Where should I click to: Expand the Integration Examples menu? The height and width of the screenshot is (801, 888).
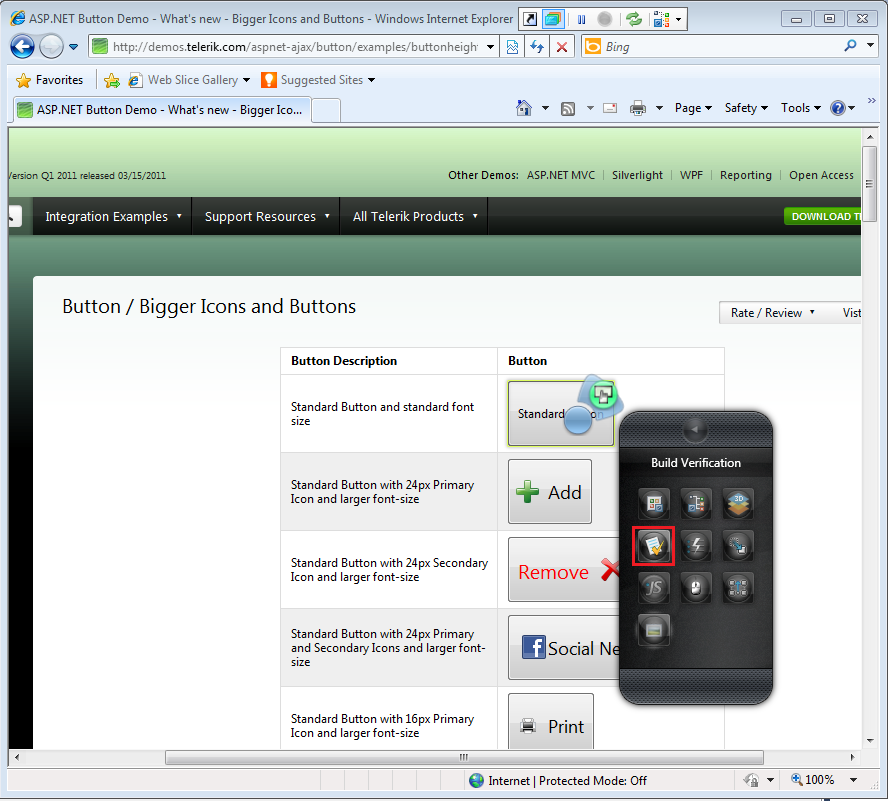tap(113, 216)
